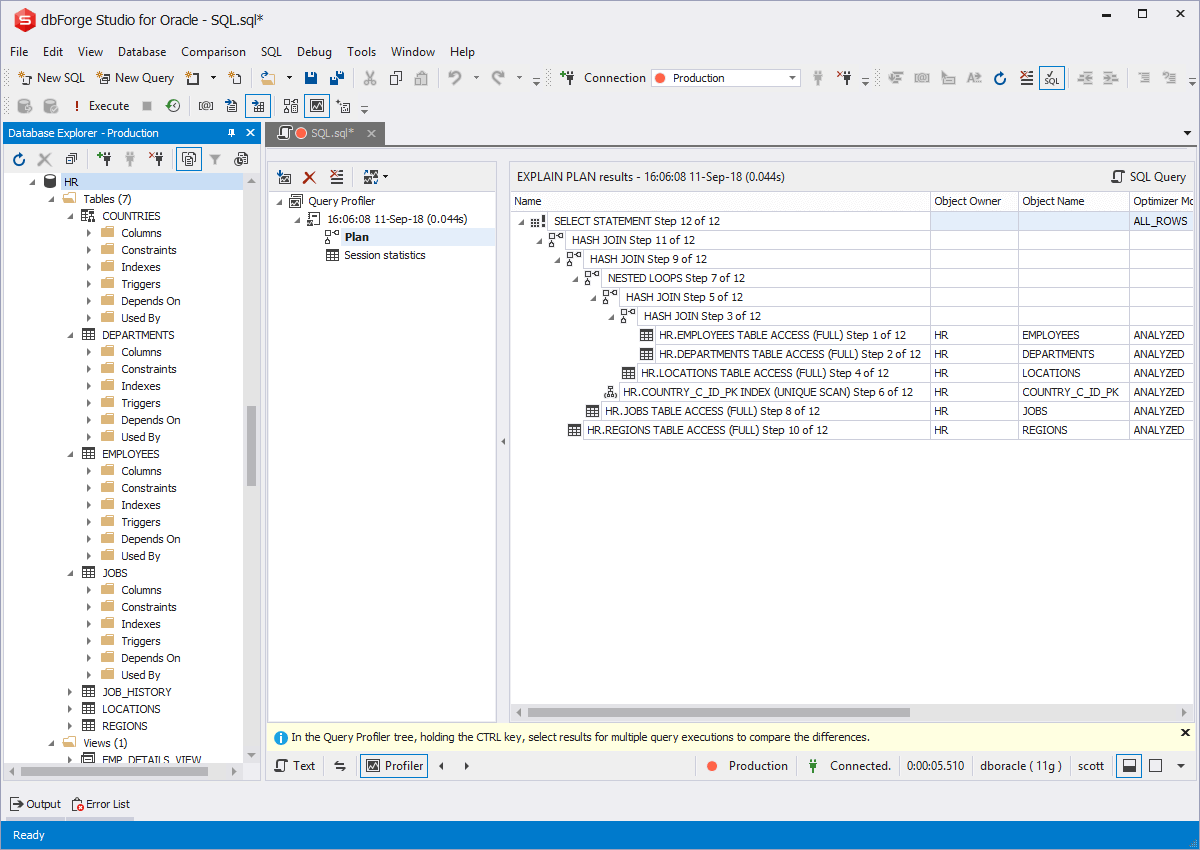Switch to the Text view
The height and width of the screenshot is (850, 1200).
tap(295, 766)
